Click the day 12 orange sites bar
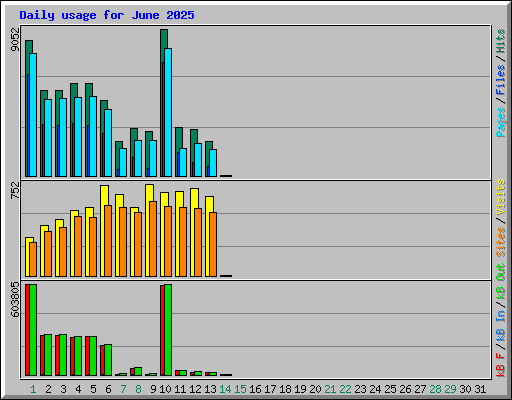The width and height of the screenshot is (512, 400). 198,242
